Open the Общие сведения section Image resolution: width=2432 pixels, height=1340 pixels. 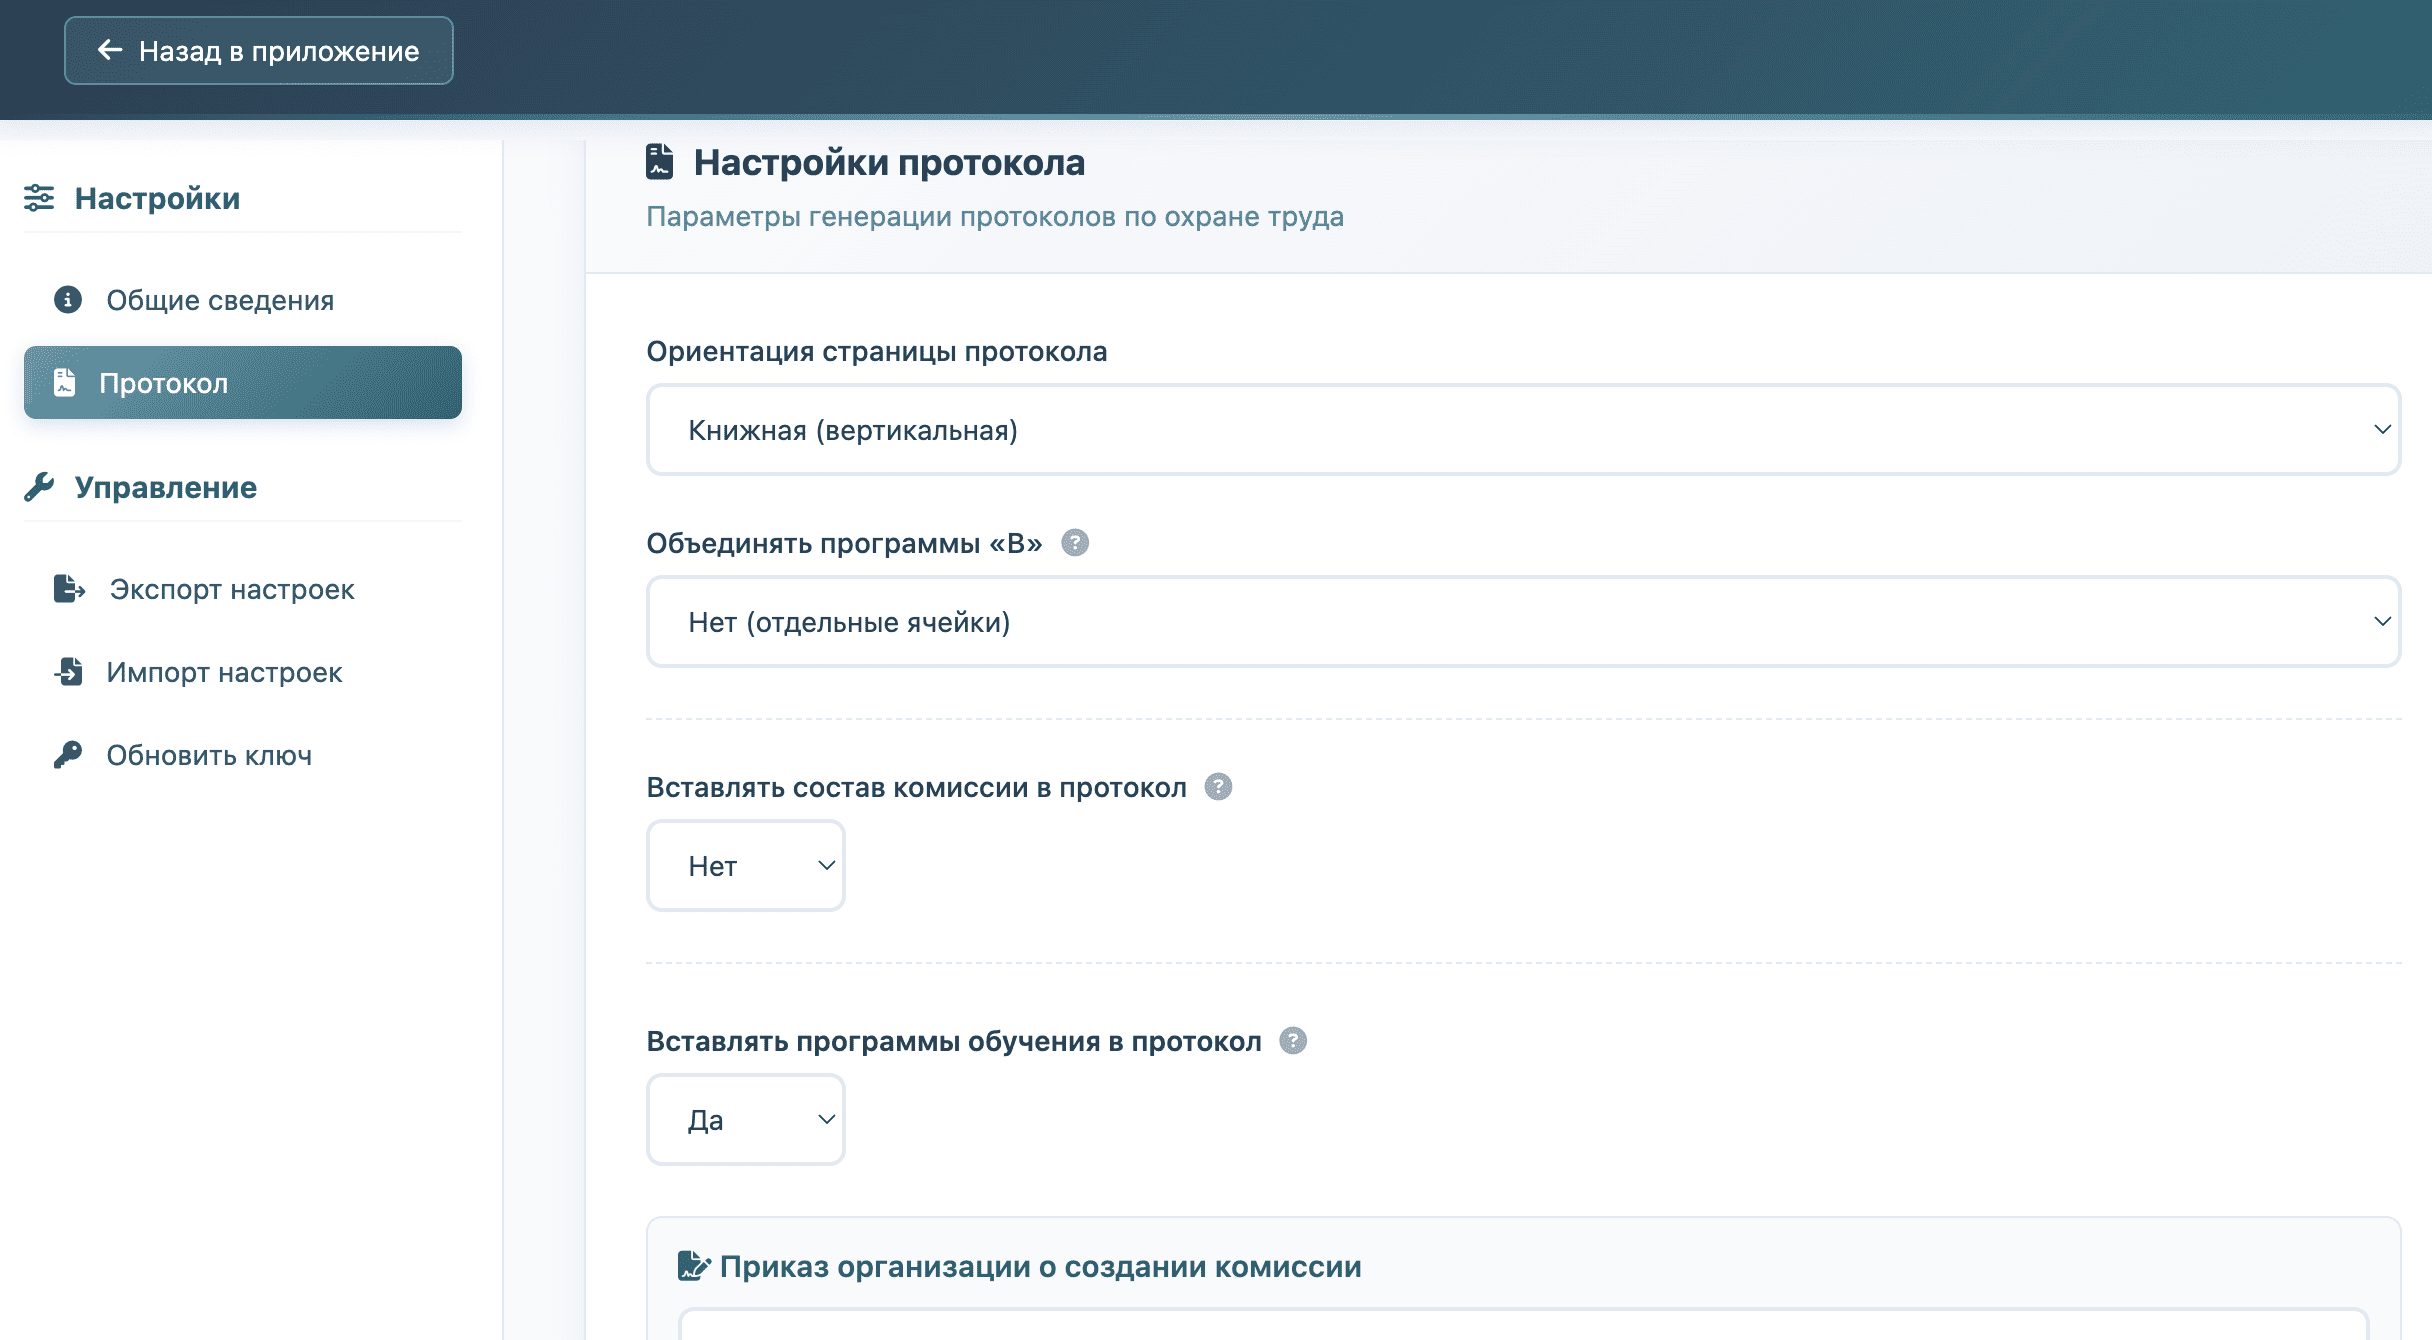coord(243,300)
